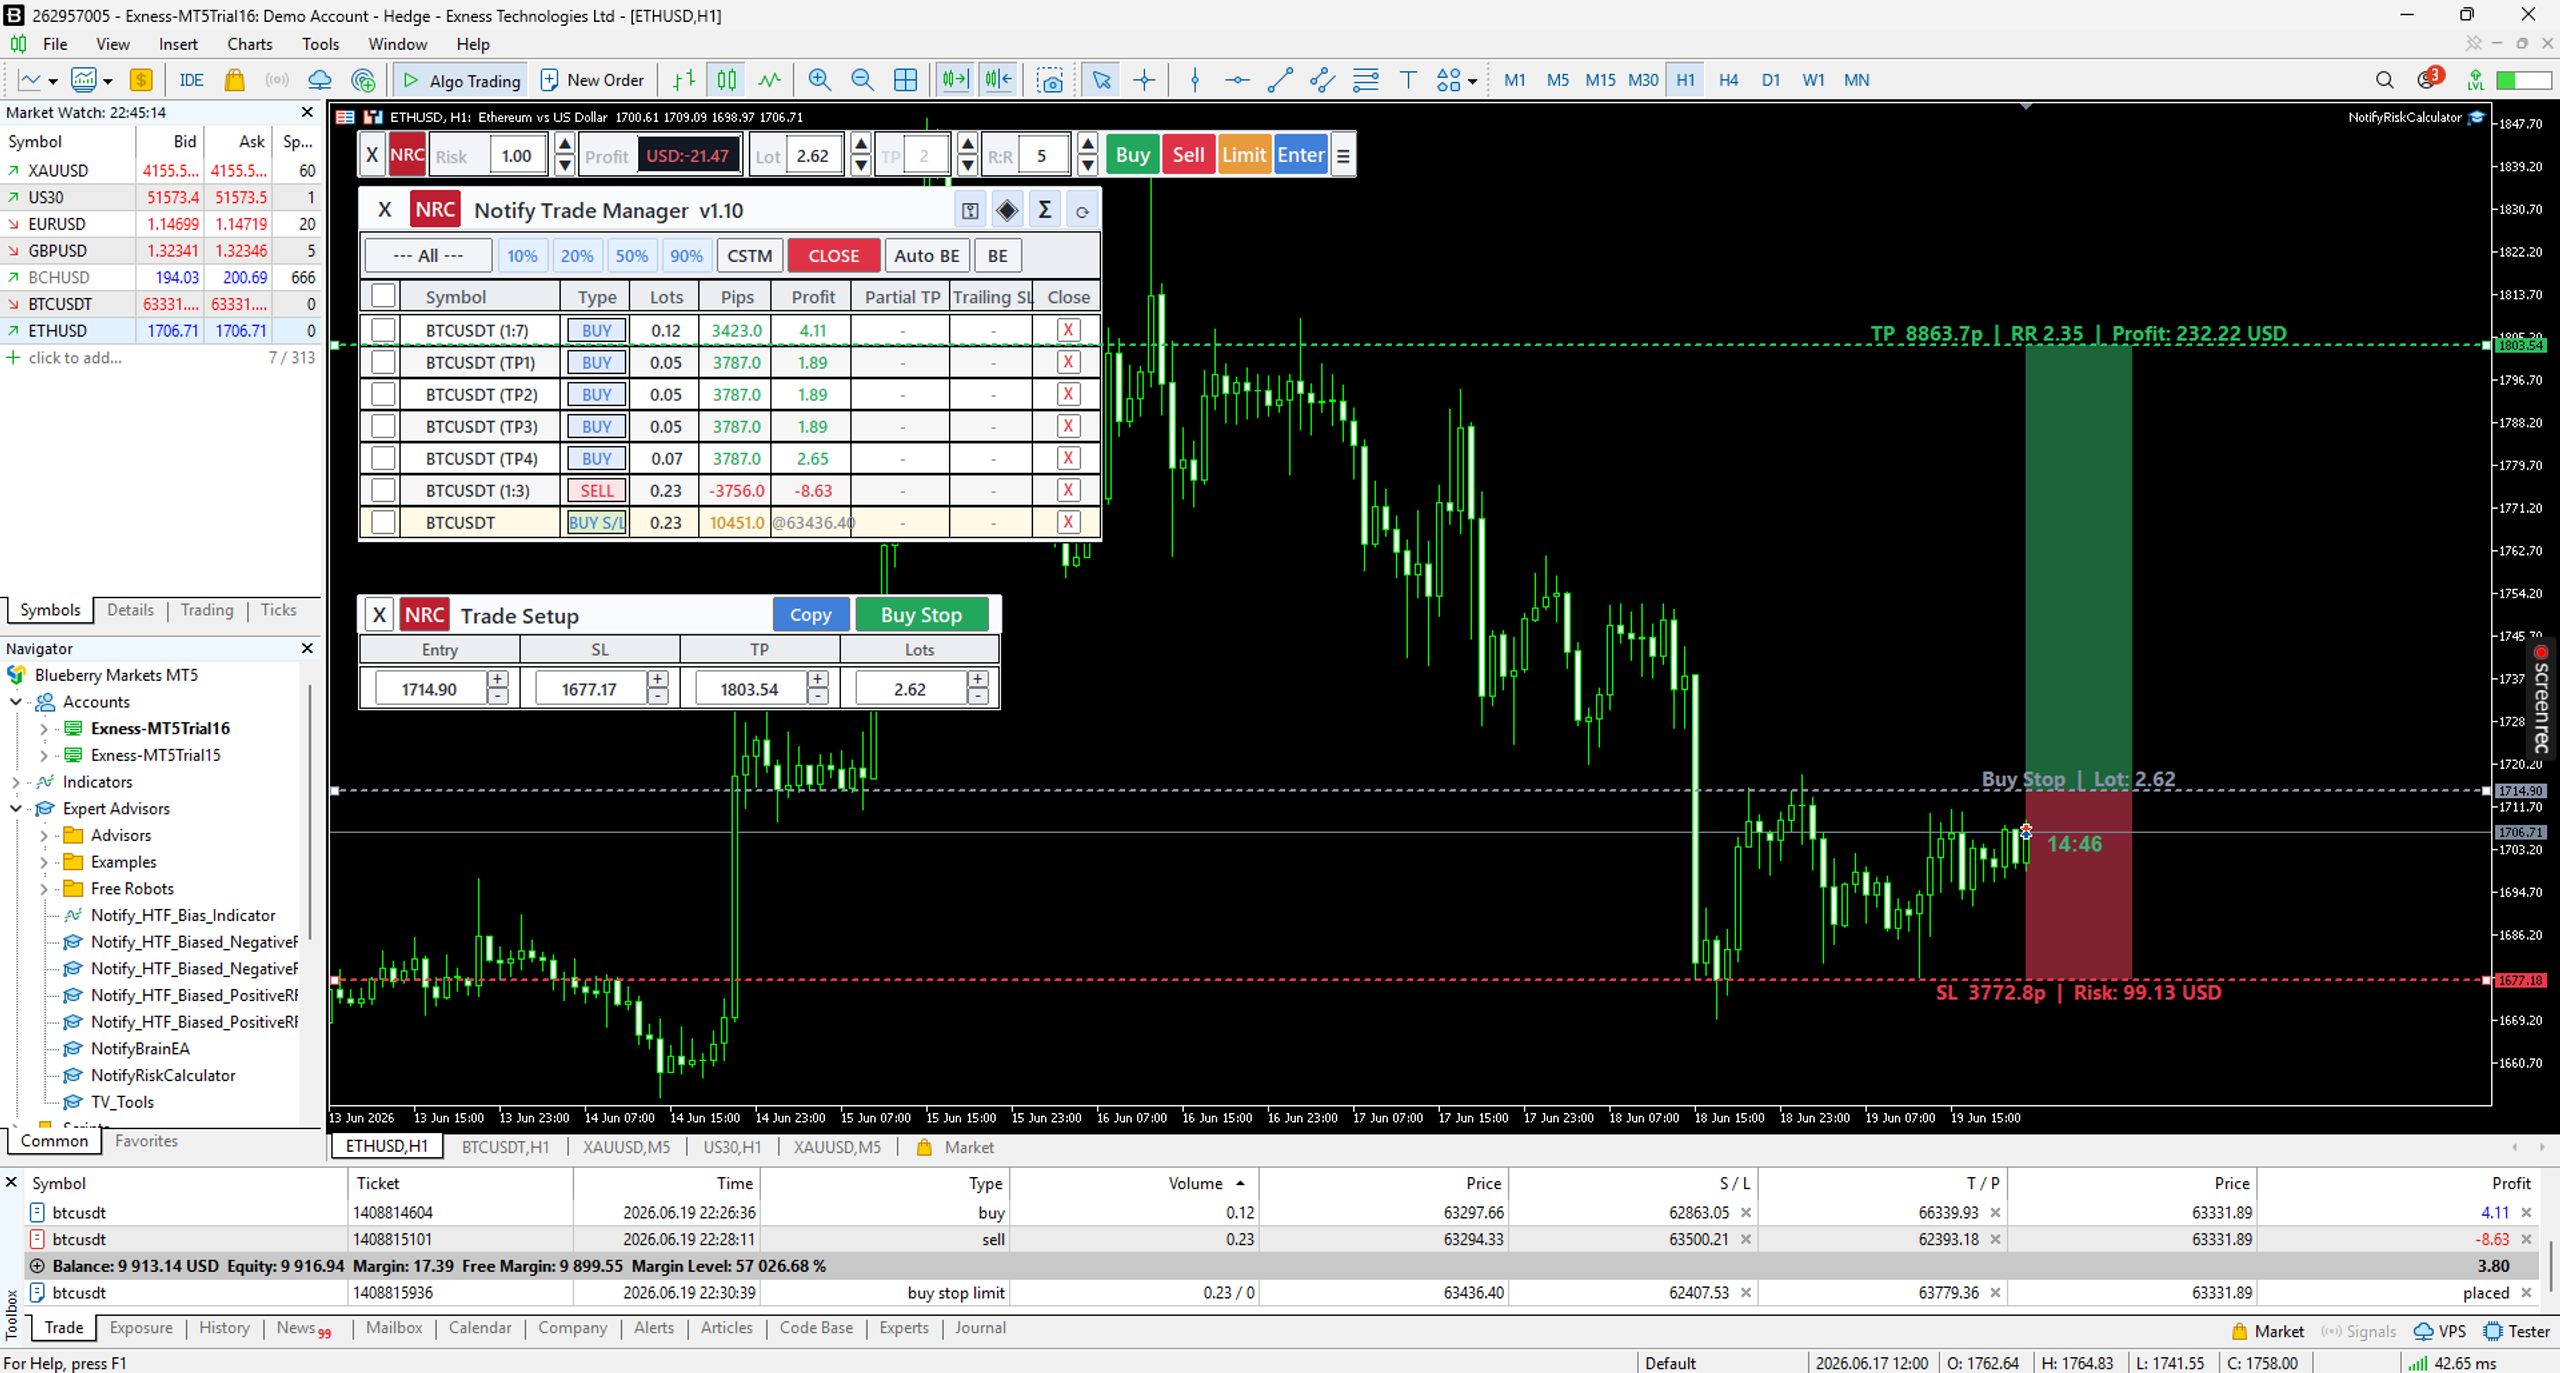The width and height of the screenshot is (2560, 1373).
Task: Click the red CLOSE button
Action: coord(833,256)
